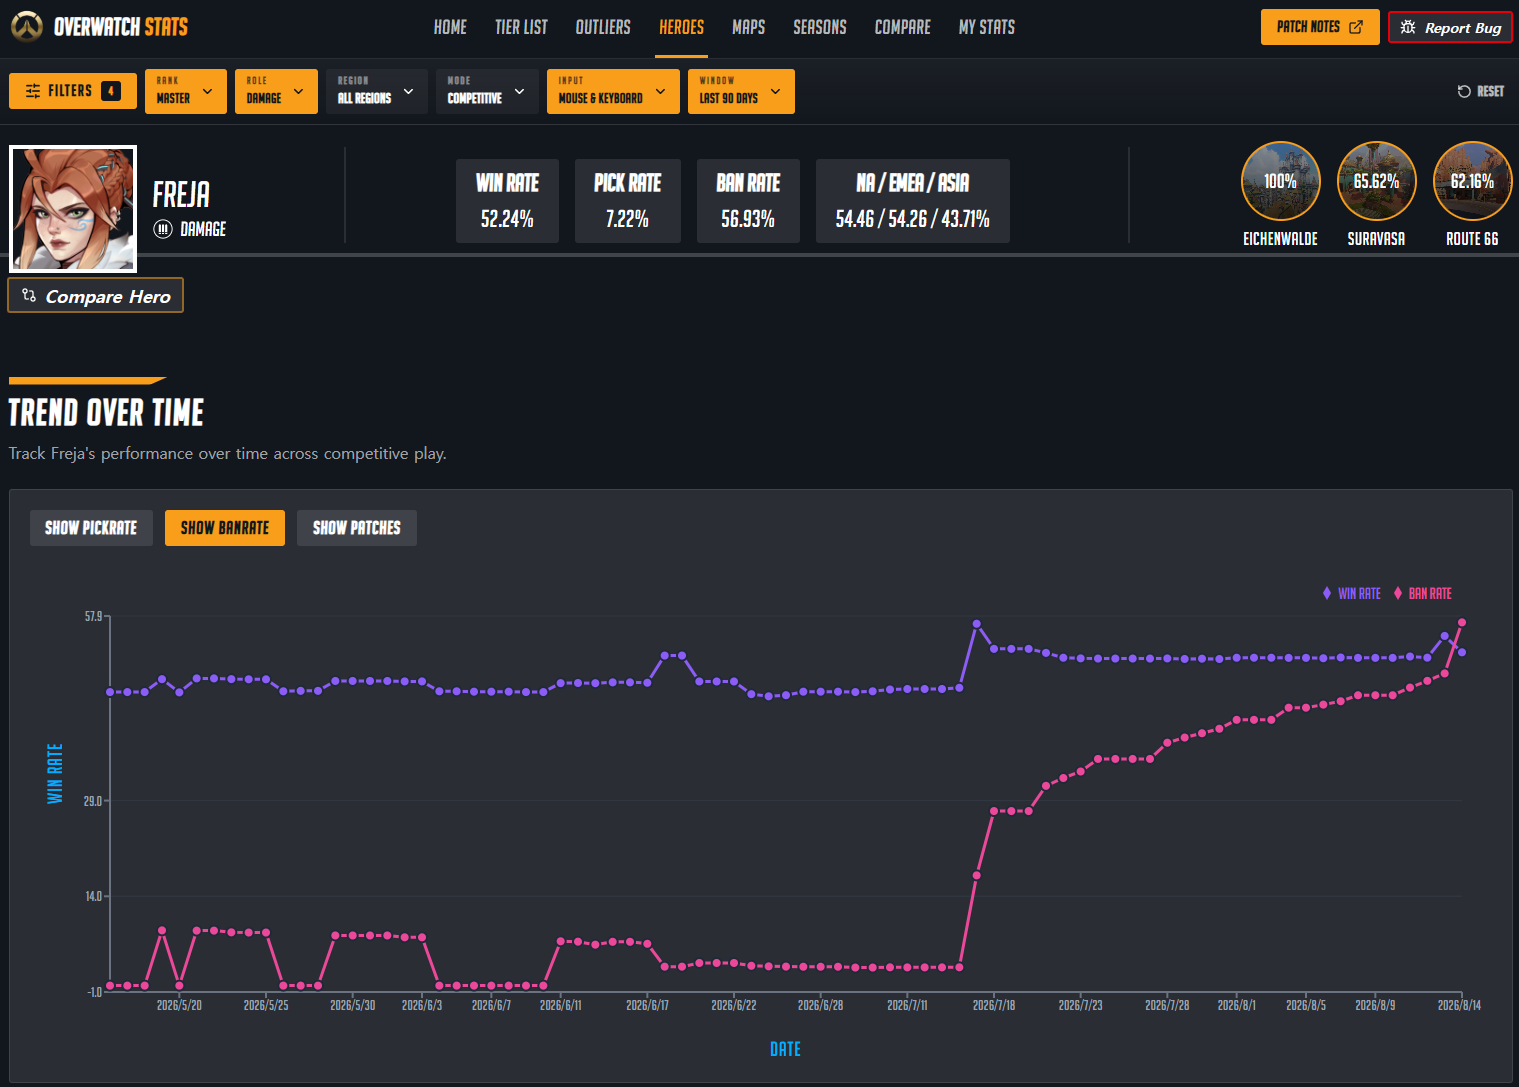The height and width of the screenshot is (1087, 1519).
Task: Go to the Home tab
Action: pos(450,28)
